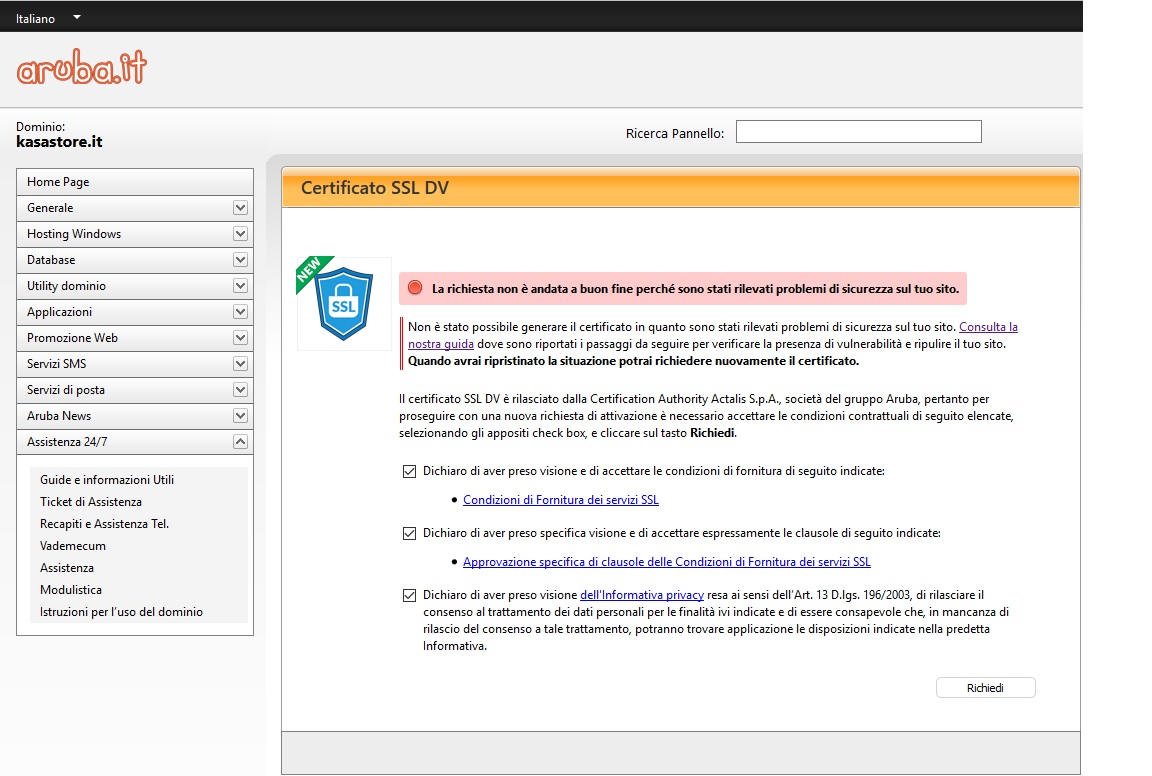The width and height of the screenshot is (1152, 776).
Task: Select Applicazioni menu label
Action: 60,312
